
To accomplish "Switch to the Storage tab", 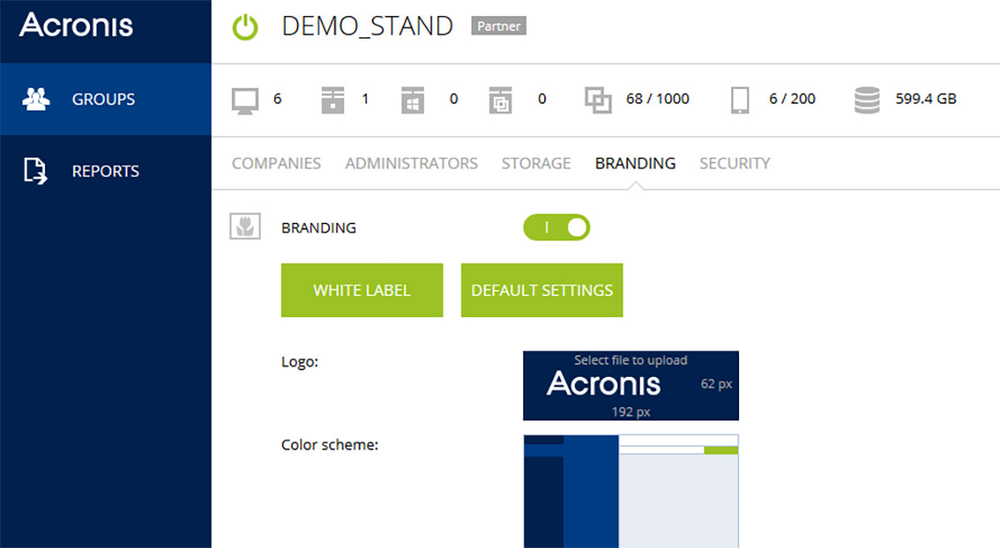I will 536,163.
